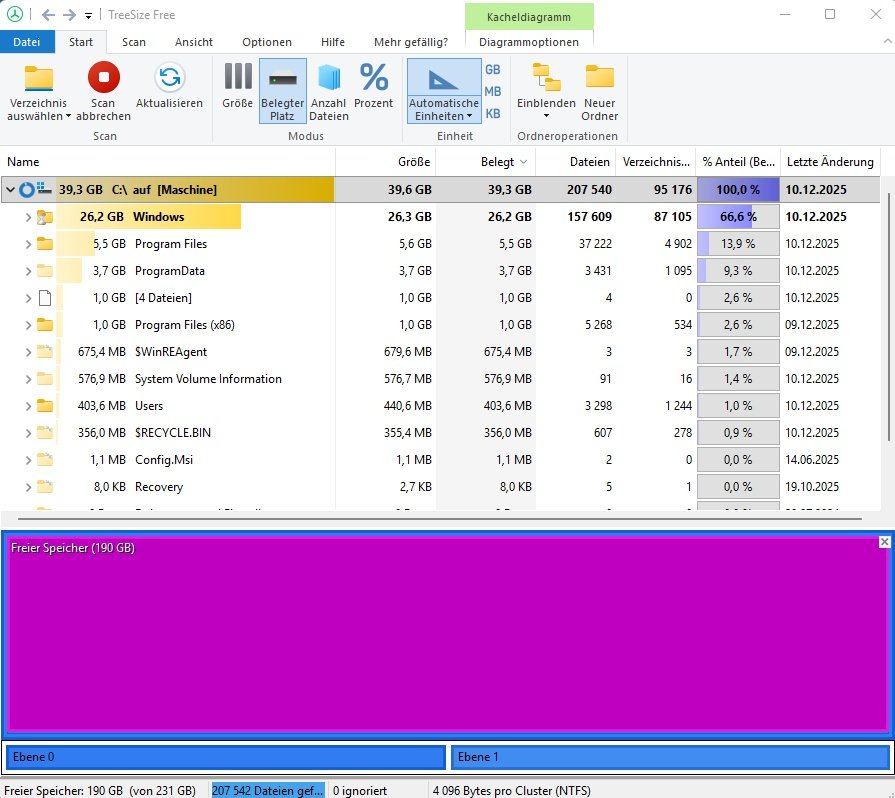Click the C:\ drive icon in root row
The height and width of the screenshot is (798, 895).
pyautogui.click(x=44, y=188)
